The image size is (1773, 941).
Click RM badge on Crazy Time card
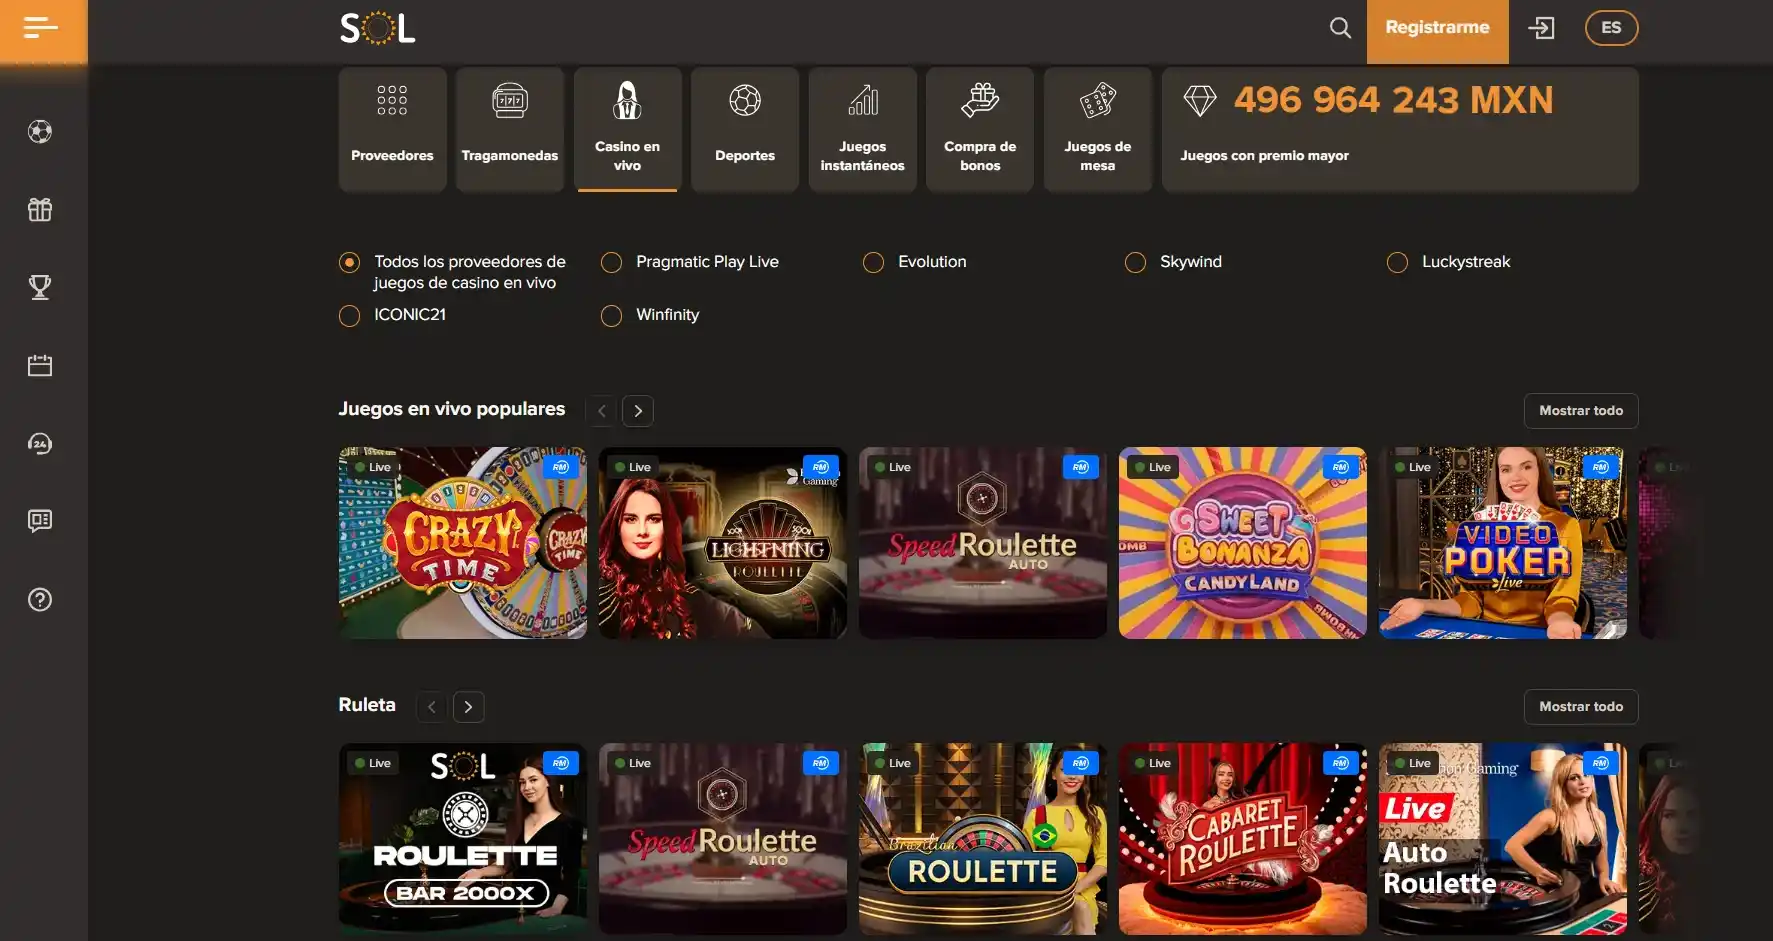(x=560, y=467)
